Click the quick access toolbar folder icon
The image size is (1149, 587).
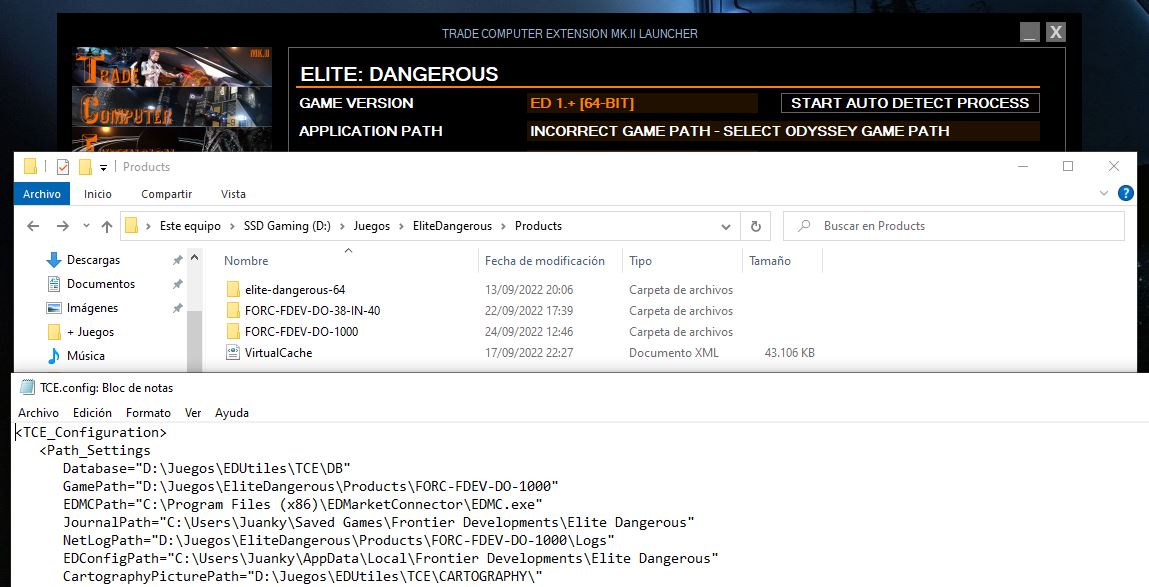31,167
